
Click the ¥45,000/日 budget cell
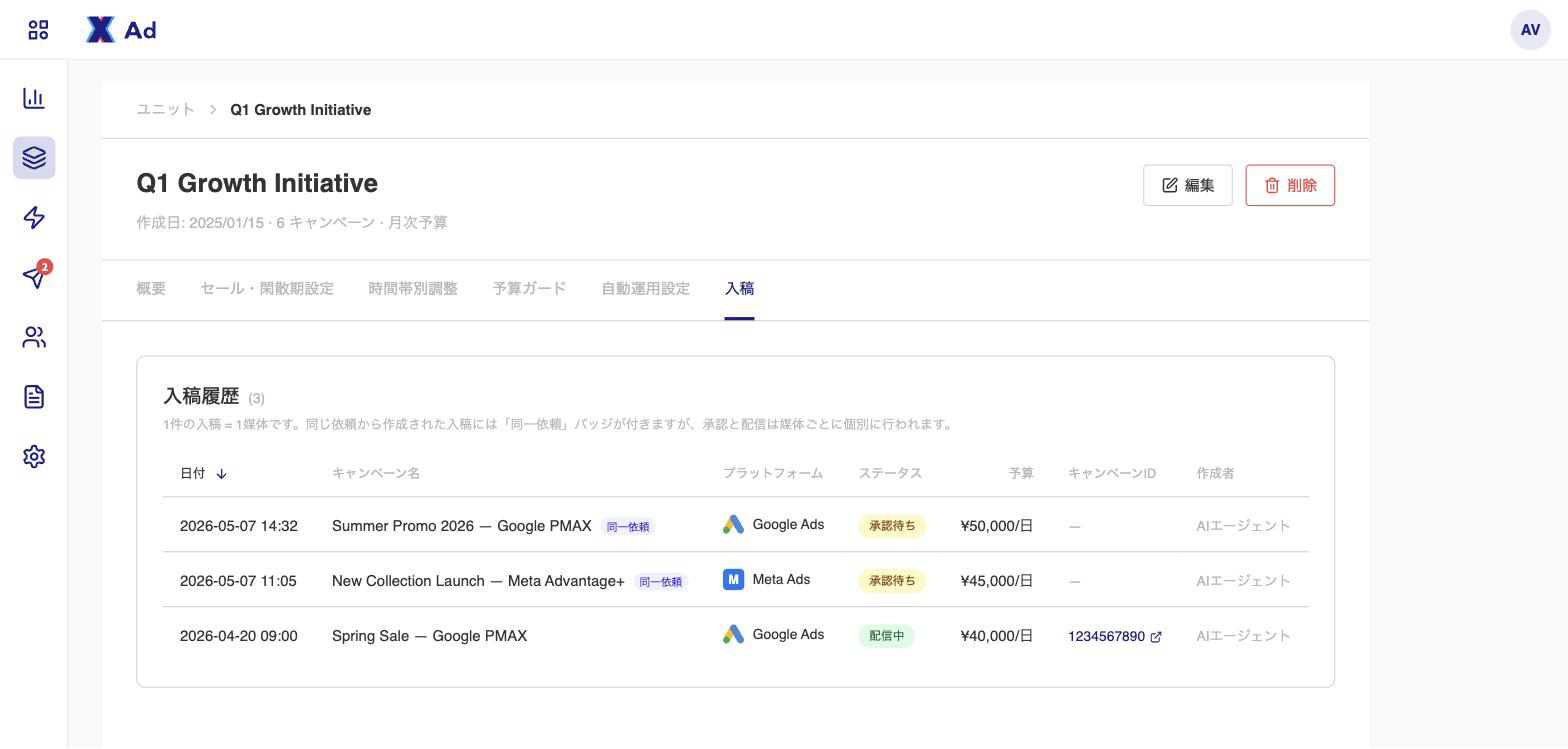coord(997,581)
